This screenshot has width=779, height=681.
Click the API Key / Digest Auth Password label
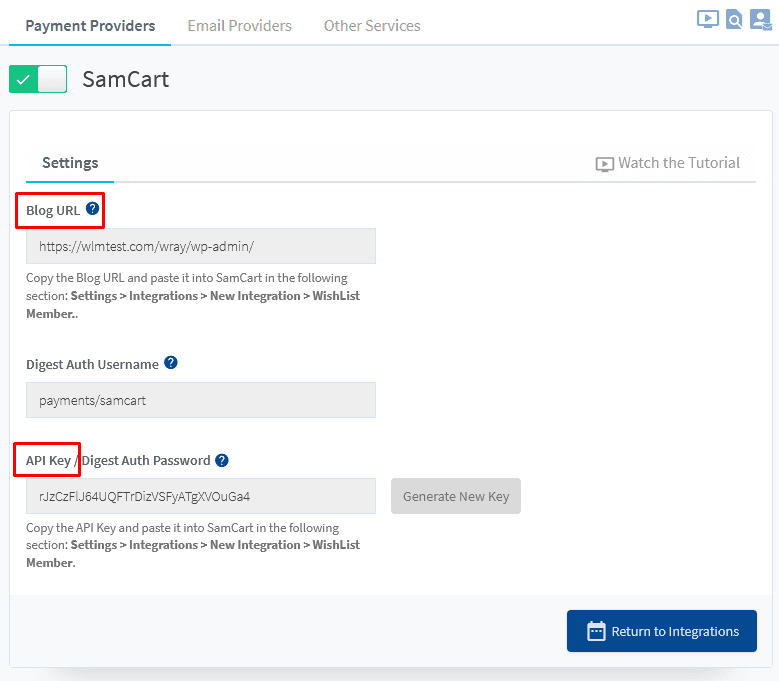click(118, 460)
